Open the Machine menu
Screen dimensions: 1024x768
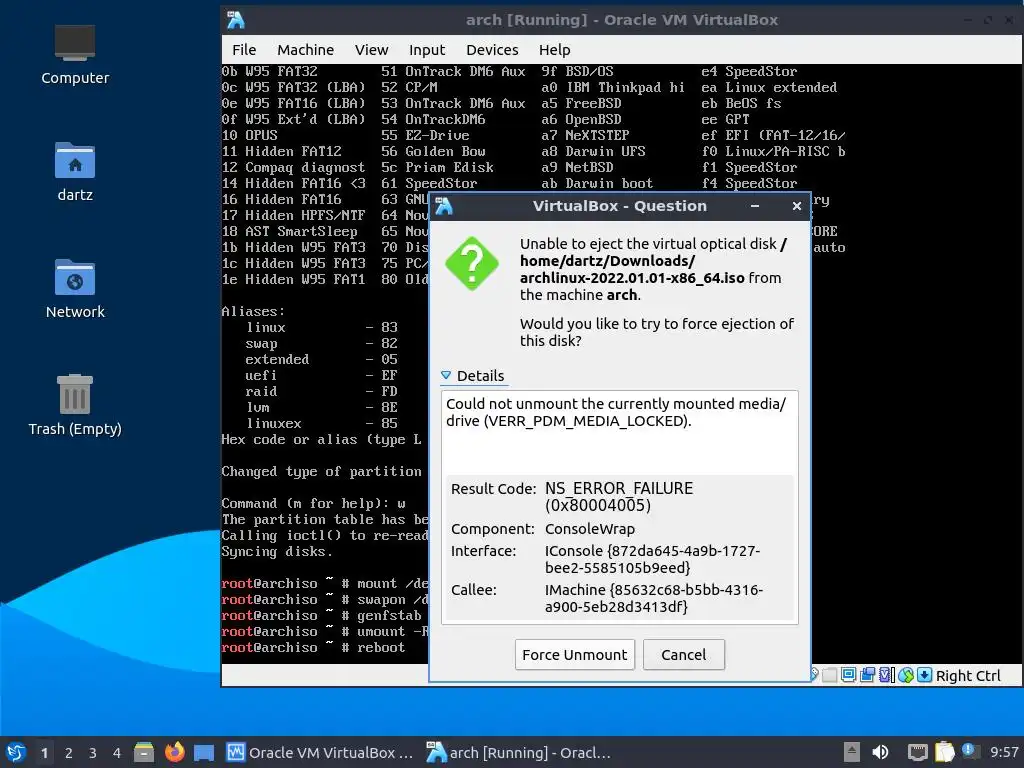pos(305,50)
